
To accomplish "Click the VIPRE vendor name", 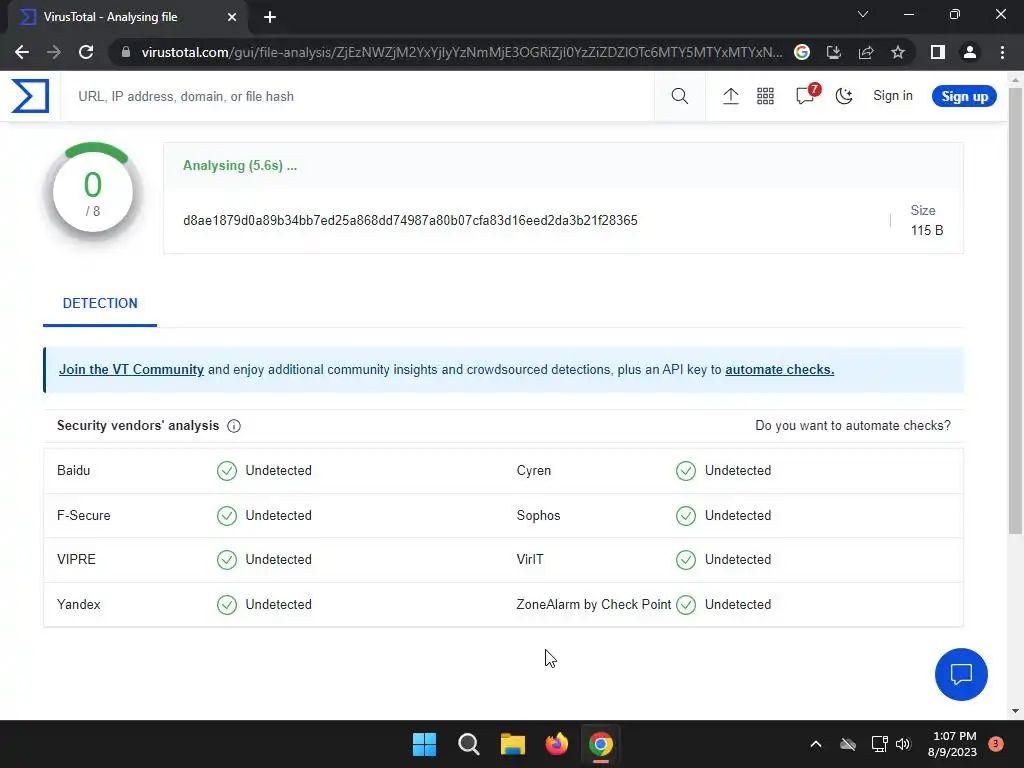I will (76, 559).
